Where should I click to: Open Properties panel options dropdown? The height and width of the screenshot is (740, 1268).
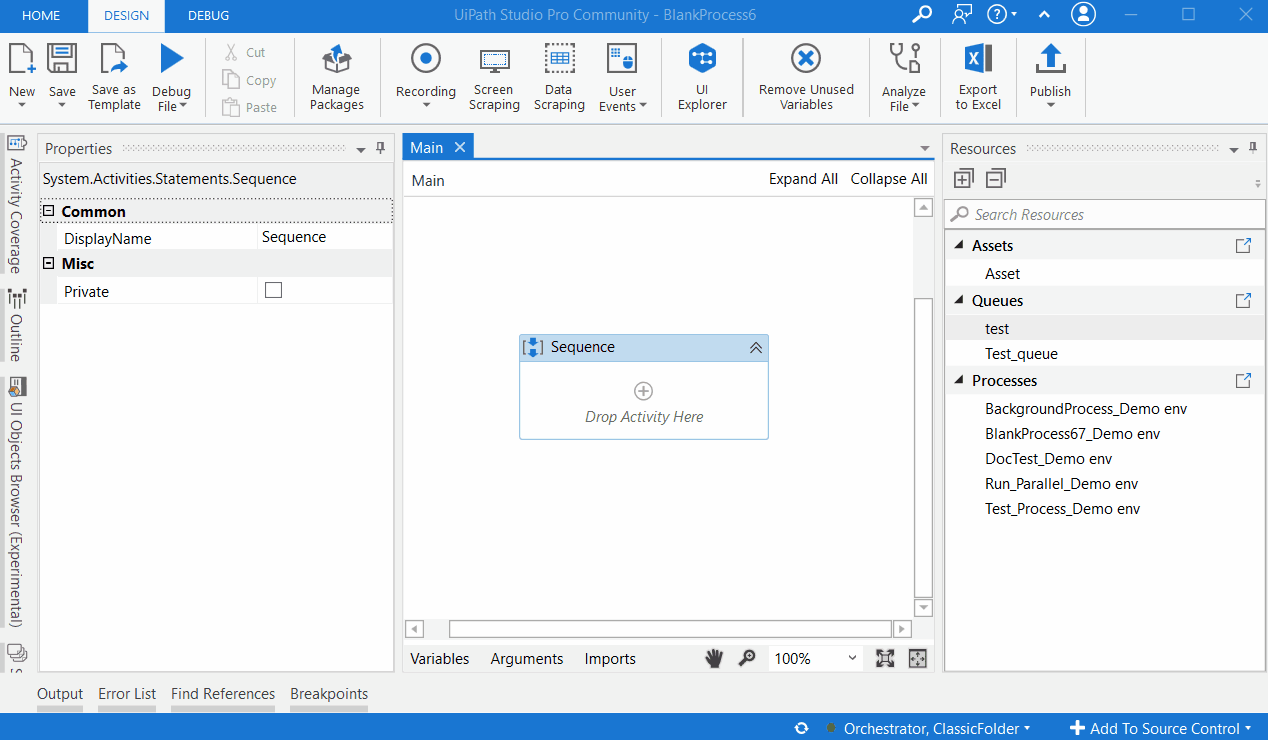point(361,150)
